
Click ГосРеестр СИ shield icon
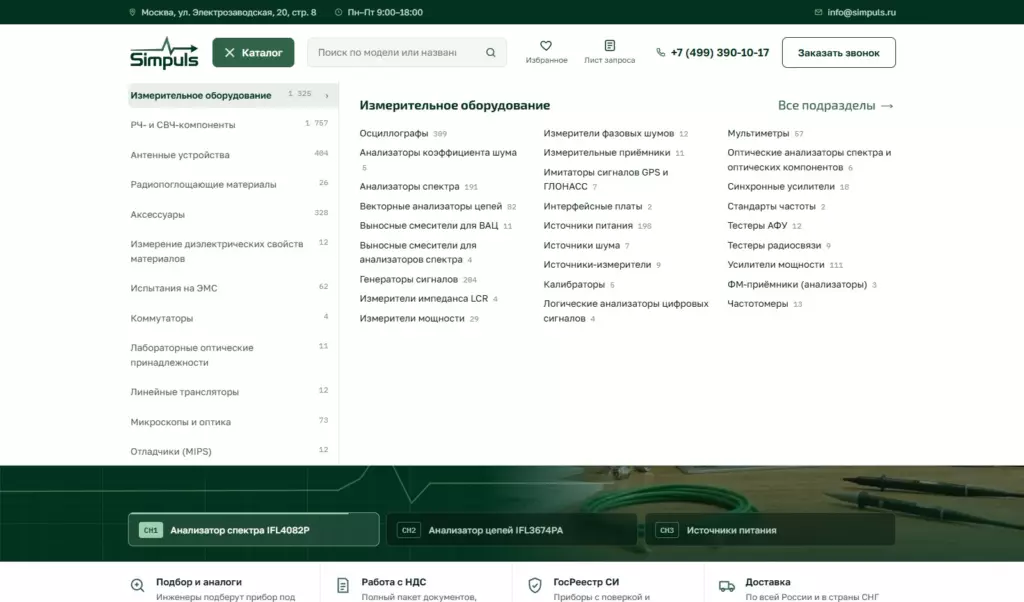point(535,585)
